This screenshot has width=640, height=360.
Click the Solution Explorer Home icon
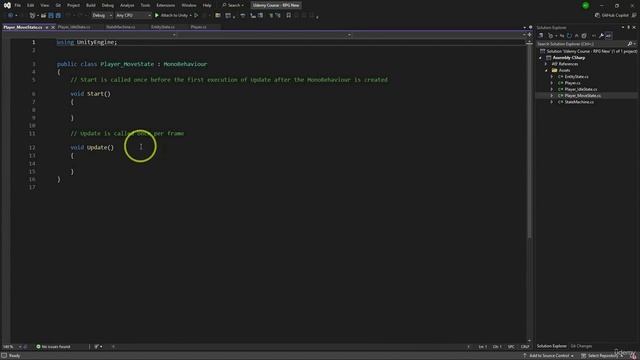pyautogui.click(x=541, y=36)
